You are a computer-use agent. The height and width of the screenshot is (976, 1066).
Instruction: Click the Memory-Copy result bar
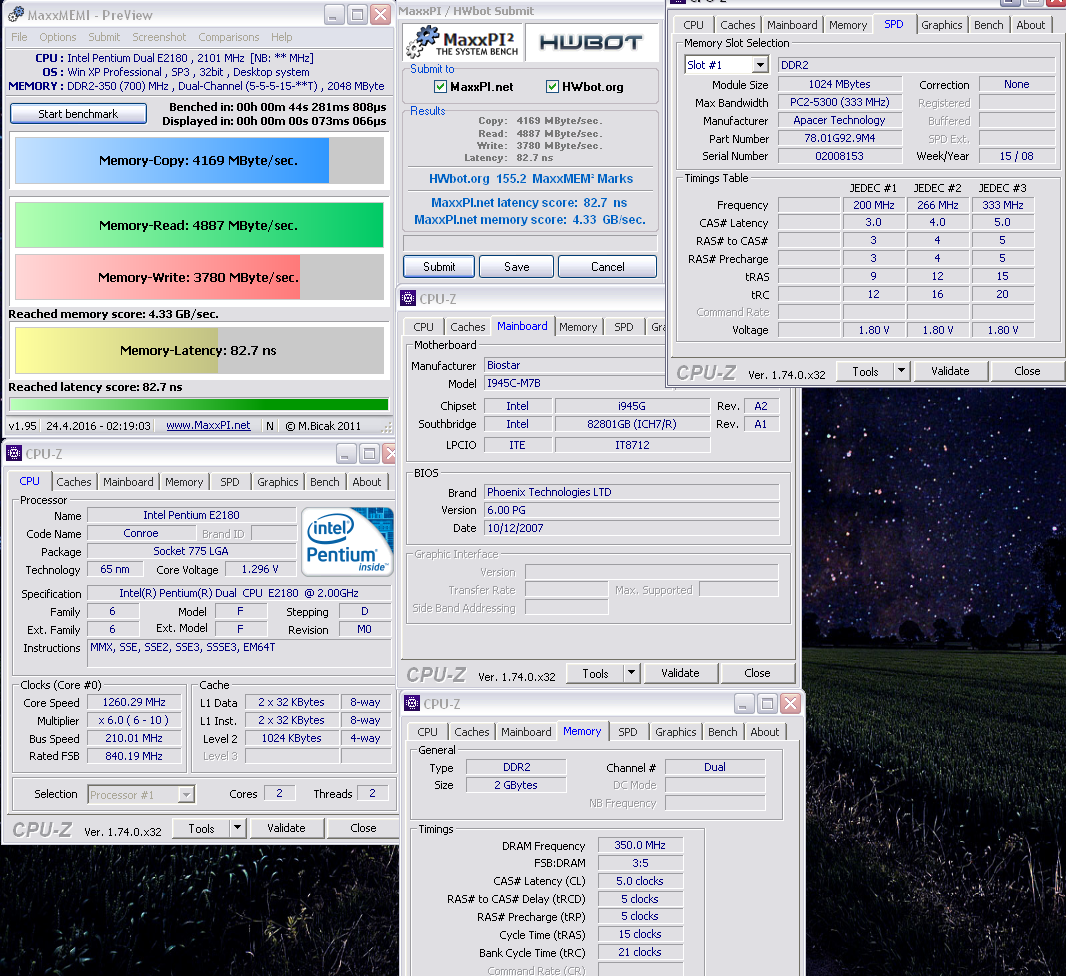click(x=199, y=160)
